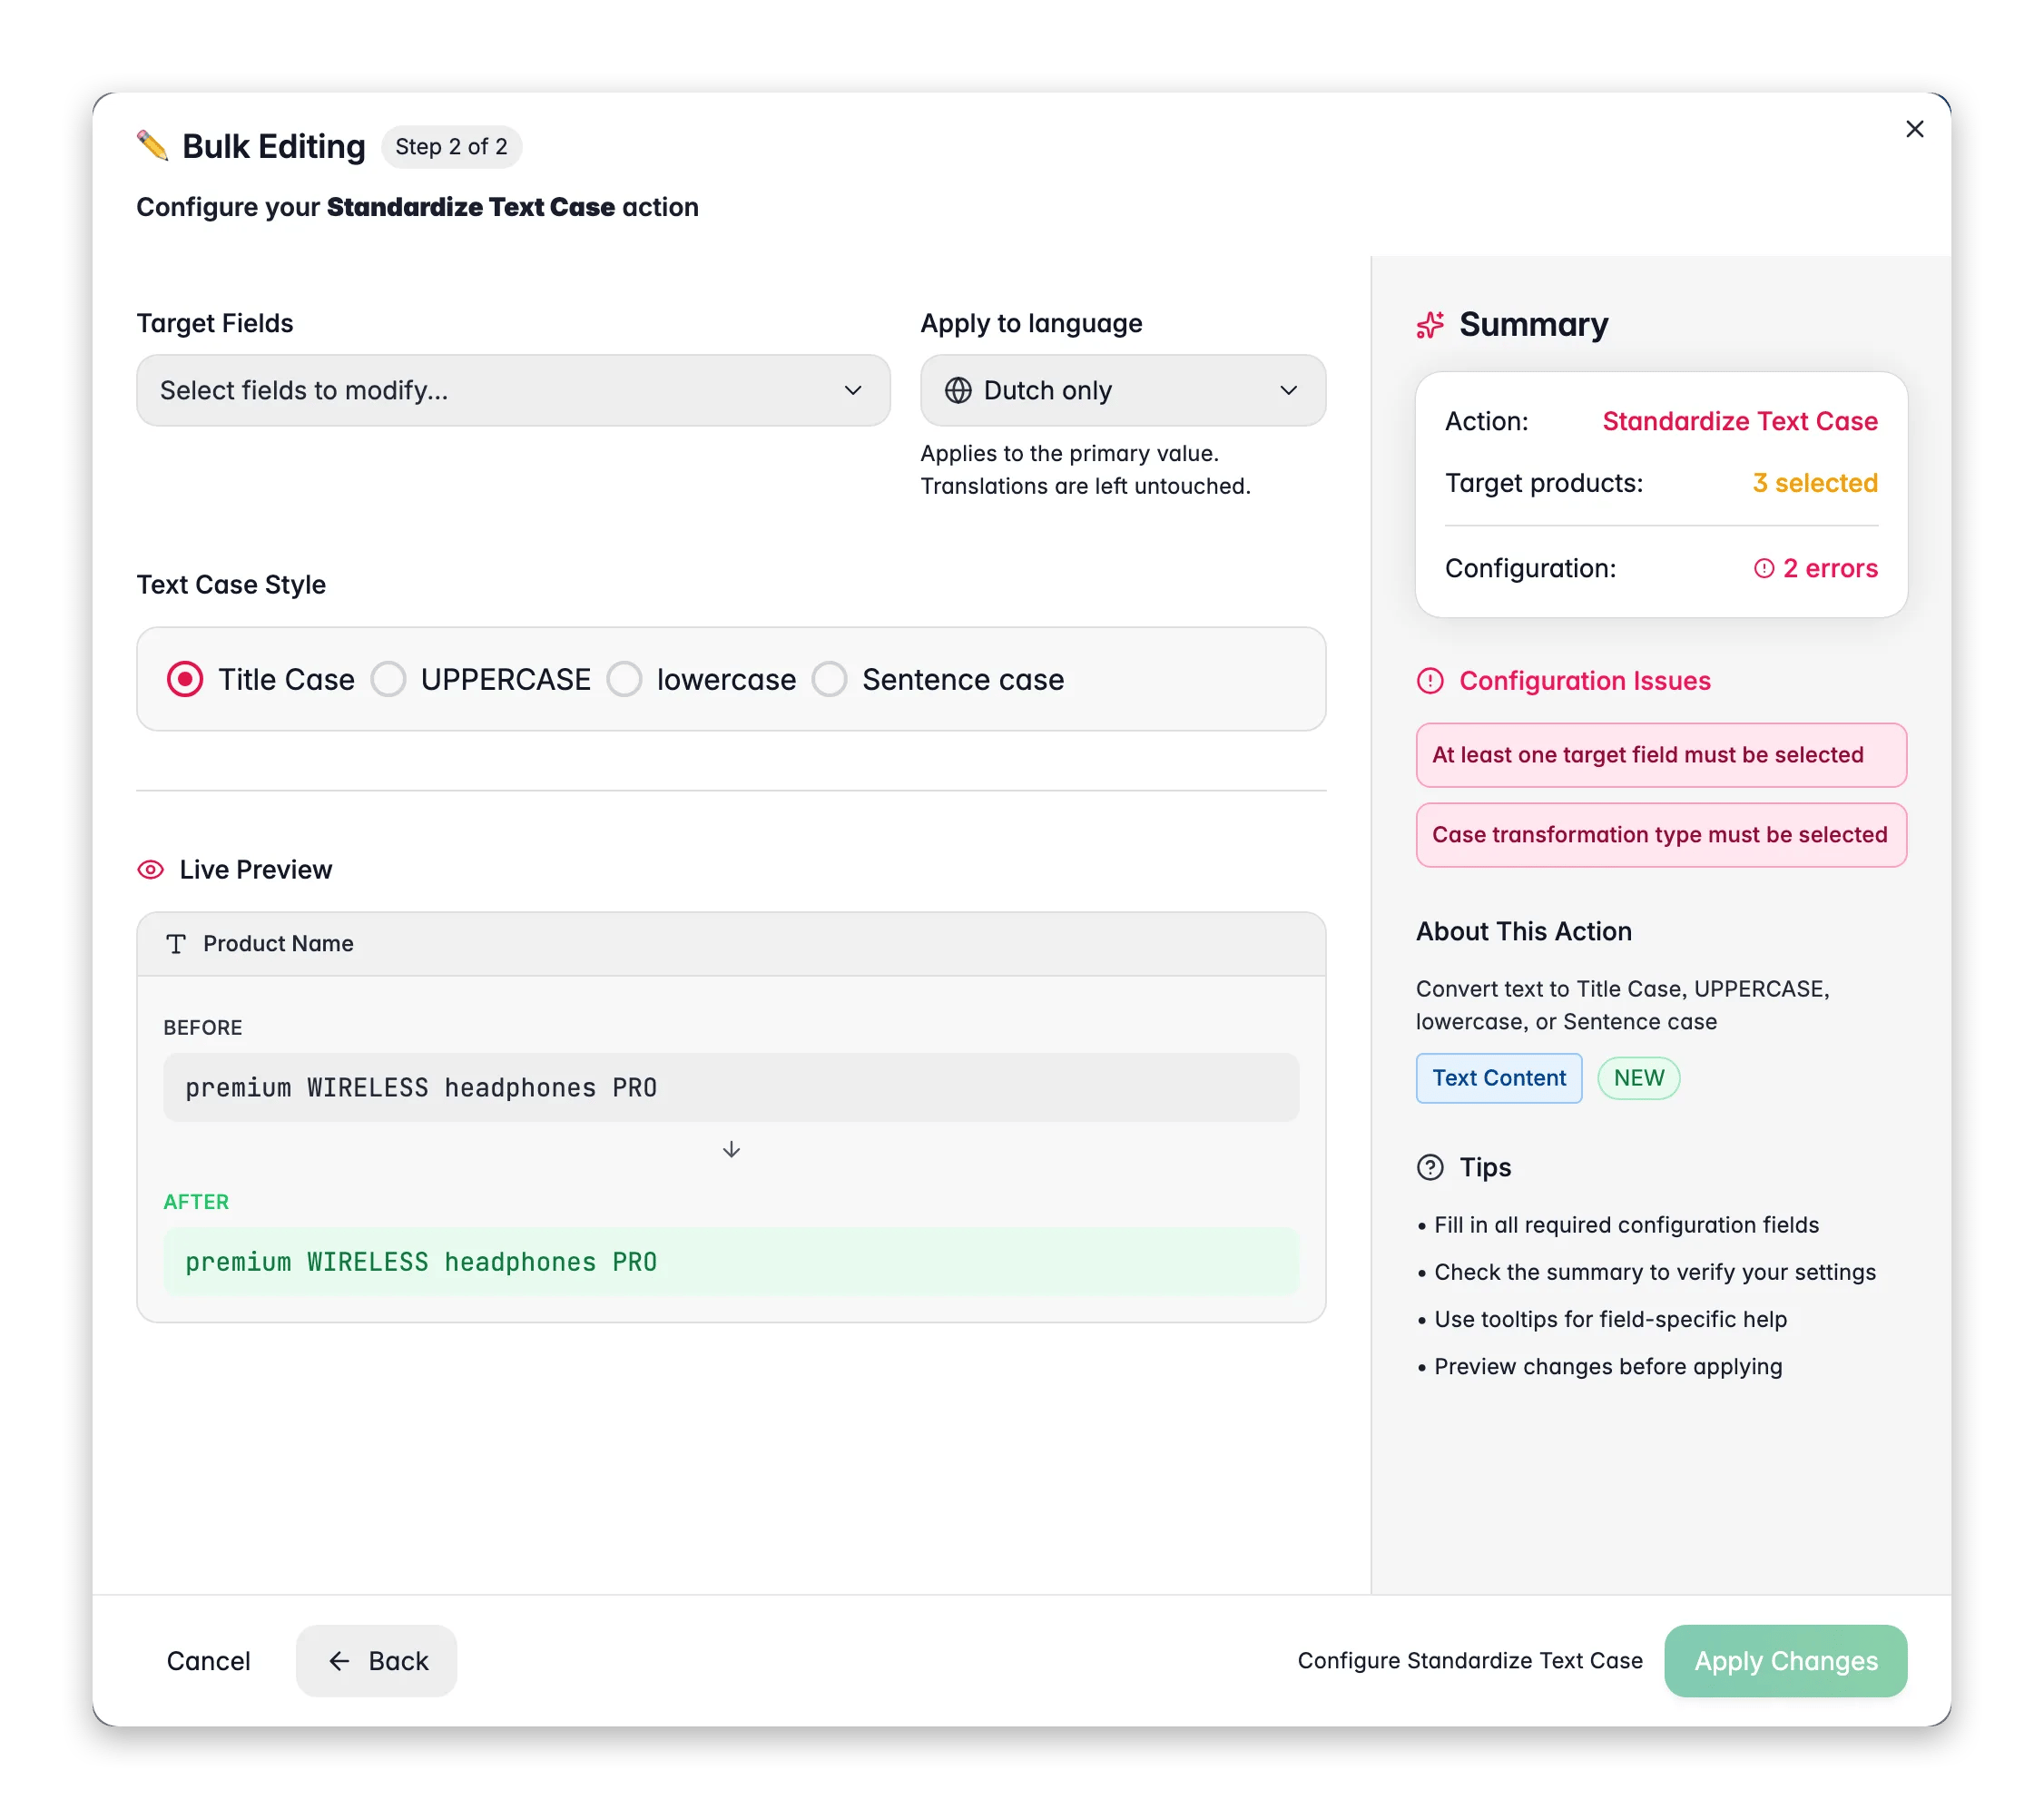Screen dimensions: 2044x1819
Task: Click 'Fill in all required configuration fields' tip
Action: [1626, 1225]
